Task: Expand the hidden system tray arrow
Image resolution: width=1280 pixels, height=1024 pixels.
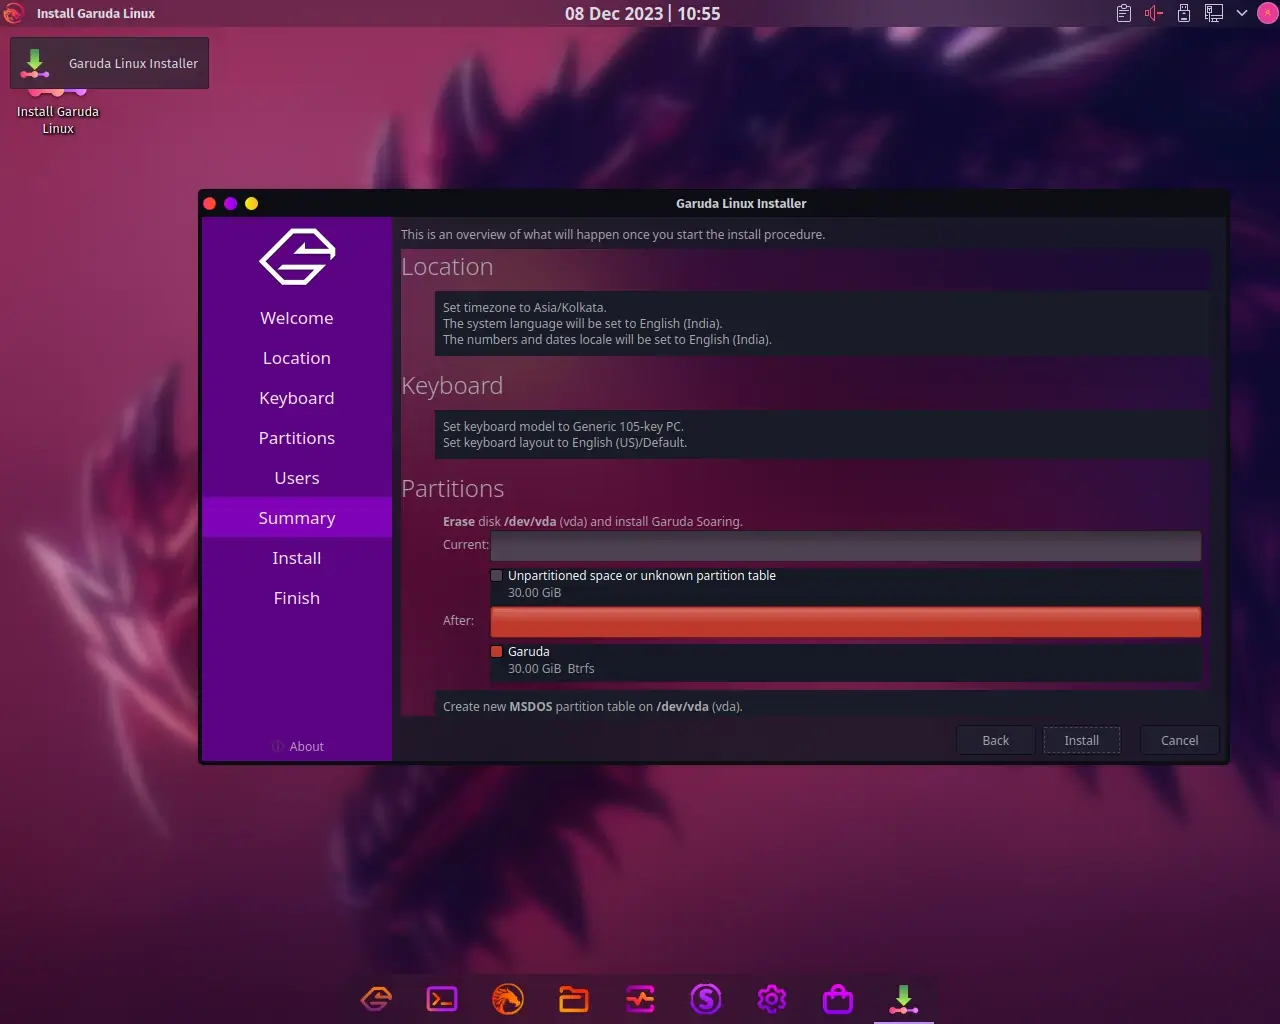Action: (x=1242, y=13)
